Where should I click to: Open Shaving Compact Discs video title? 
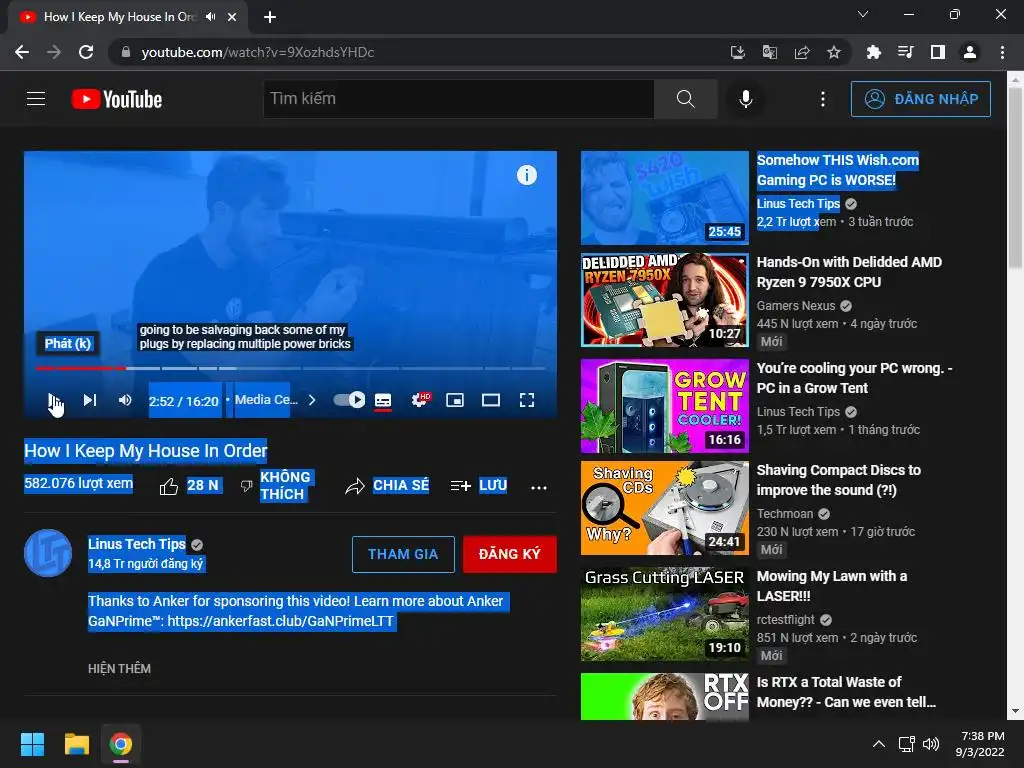(839, 480)
